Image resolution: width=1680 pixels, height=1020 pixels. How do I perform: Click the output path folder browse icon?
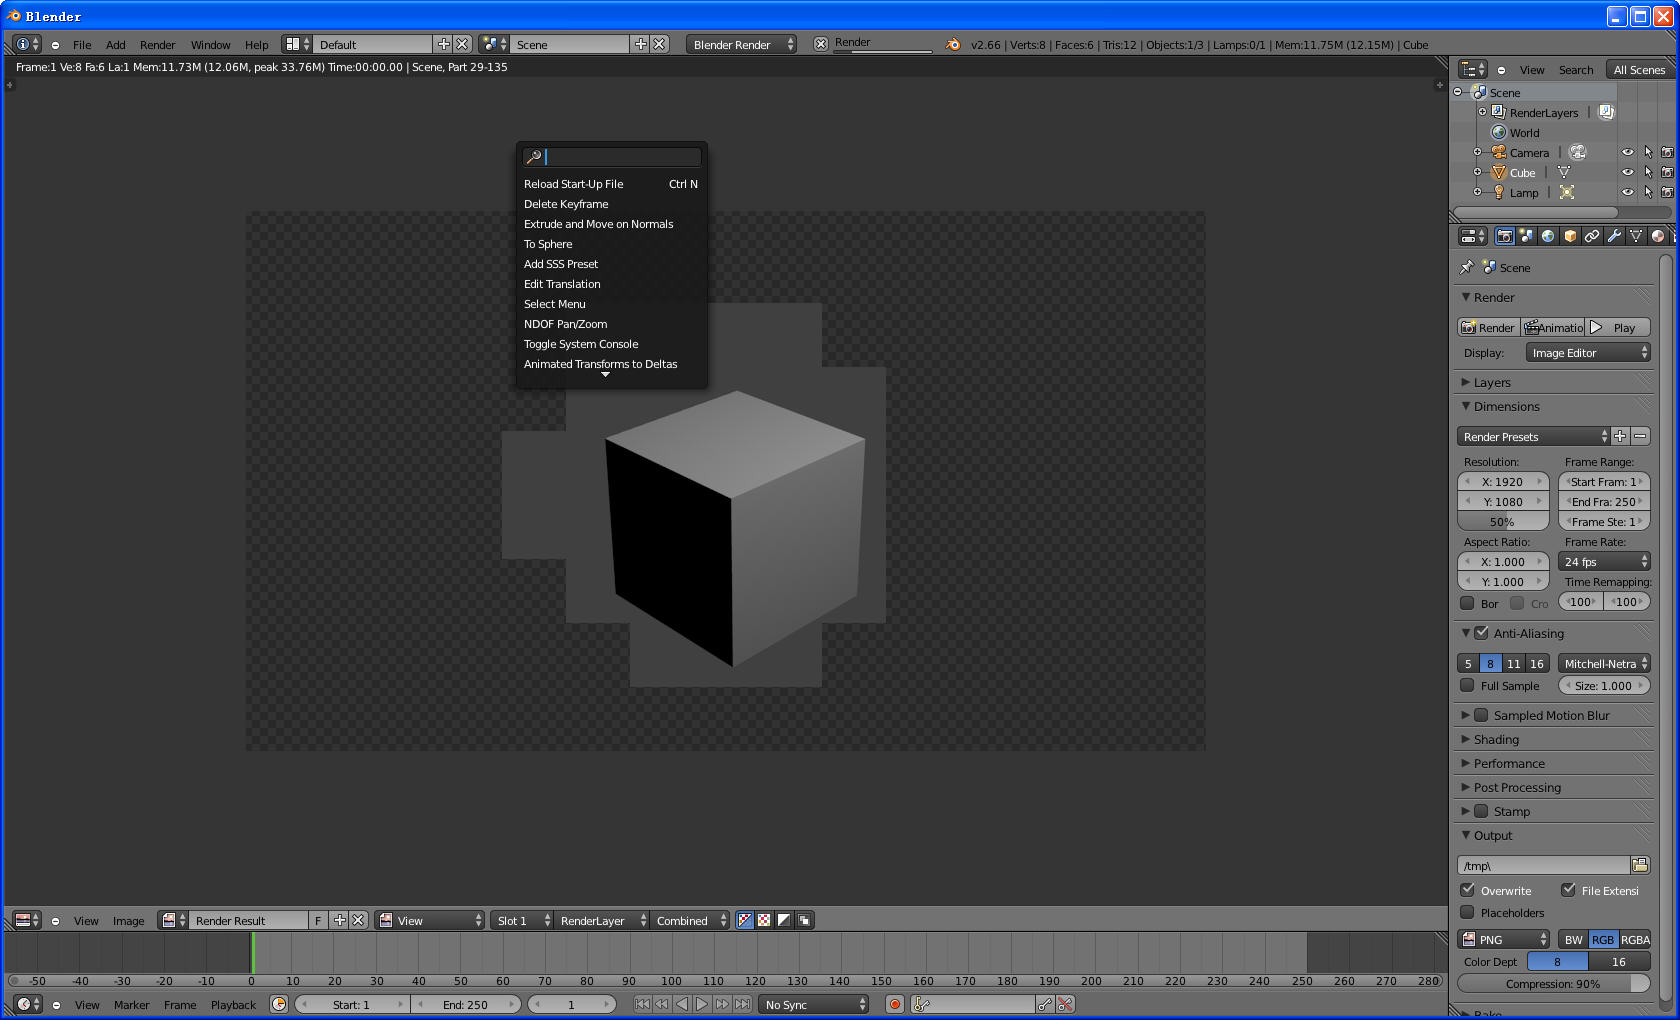[1640, 865]
